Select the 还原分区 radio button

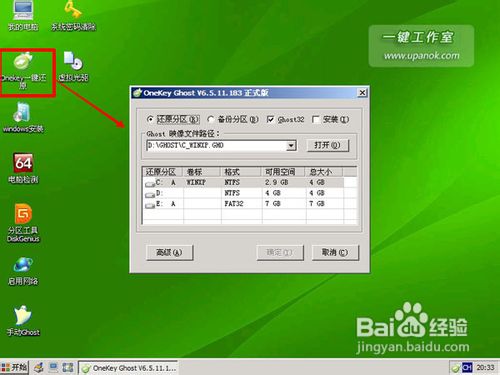click(150, 119)
